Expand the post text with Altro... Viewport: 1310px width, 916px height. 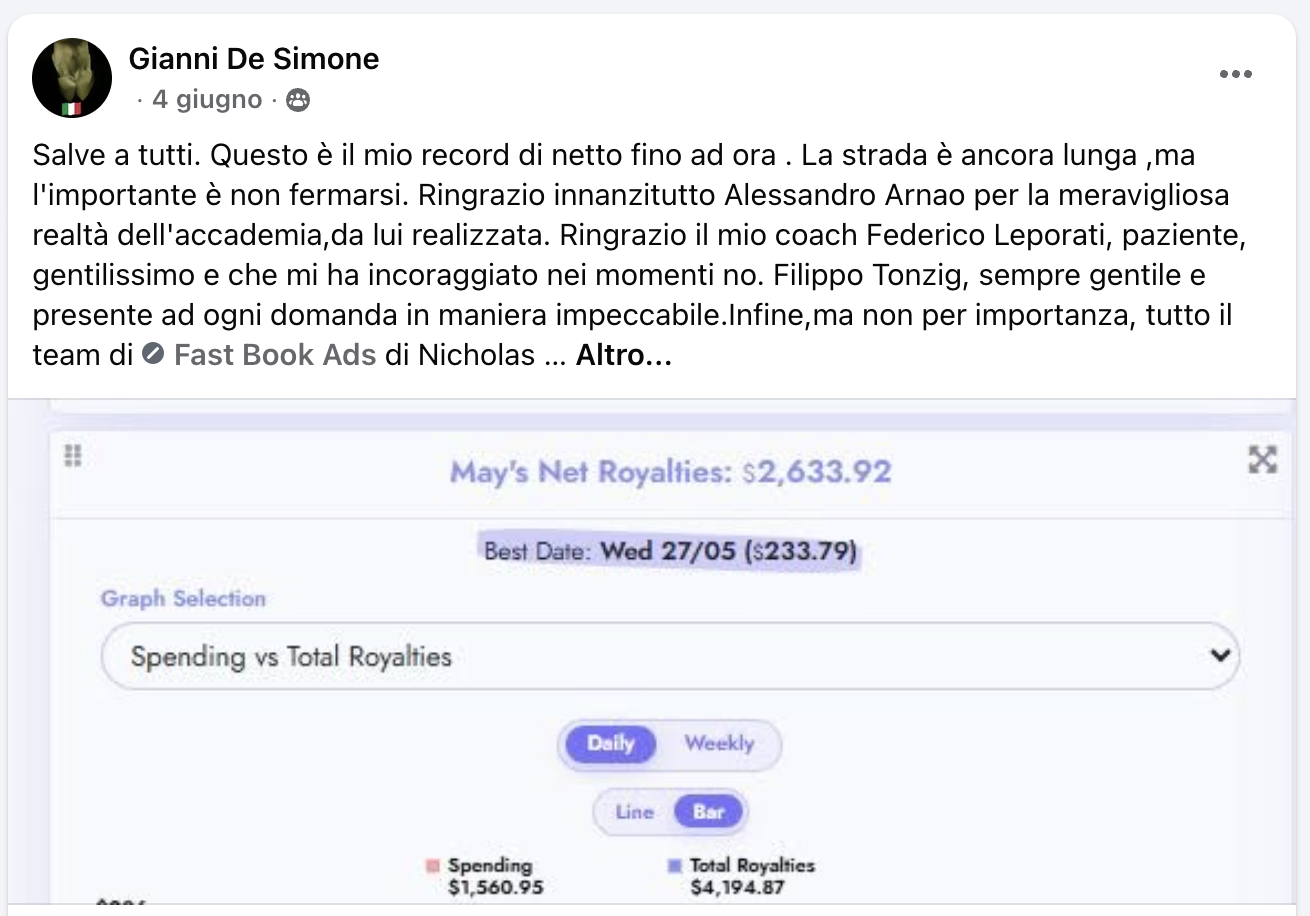tap(624, 354)
